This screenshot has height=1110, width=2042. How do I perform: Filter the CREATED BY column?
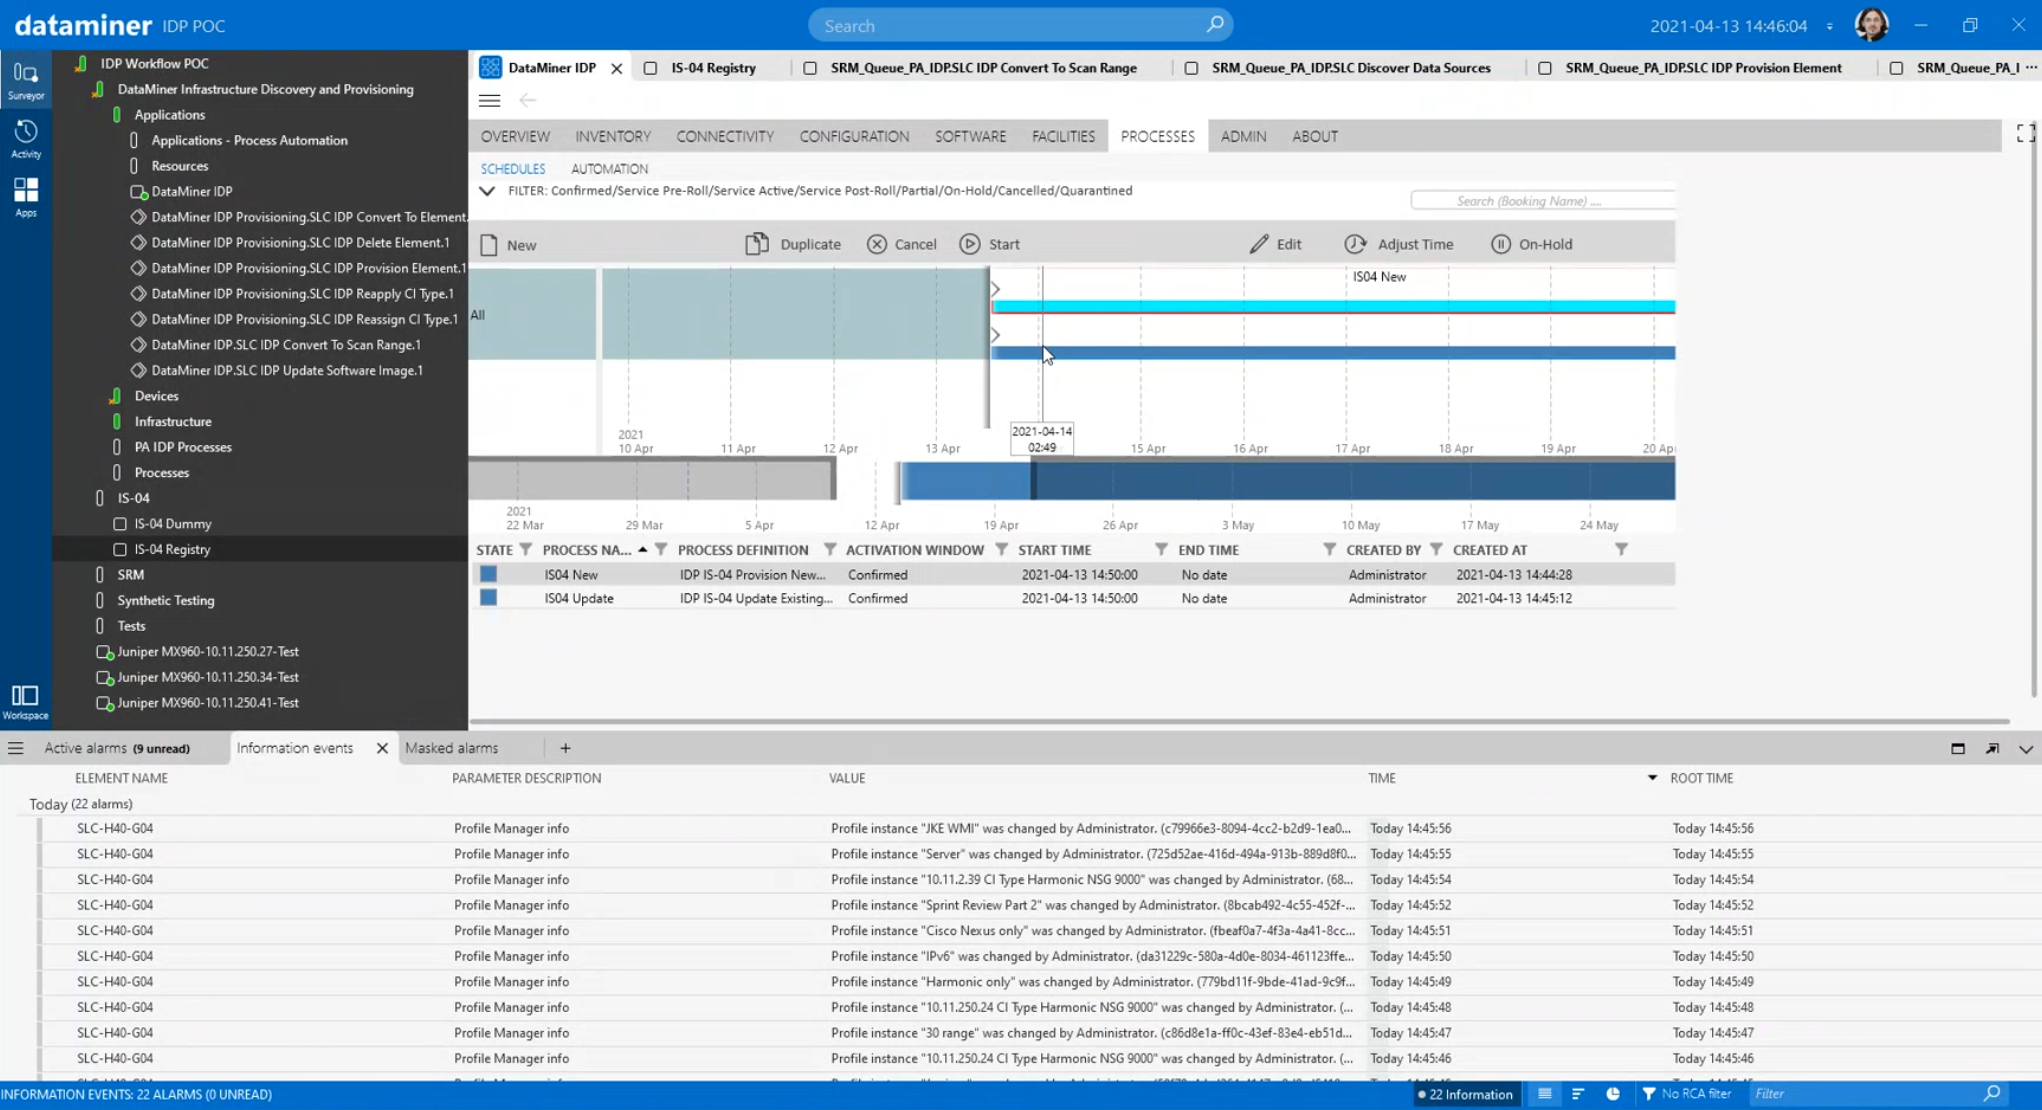pyautogui.click(x=1436, y=550)
